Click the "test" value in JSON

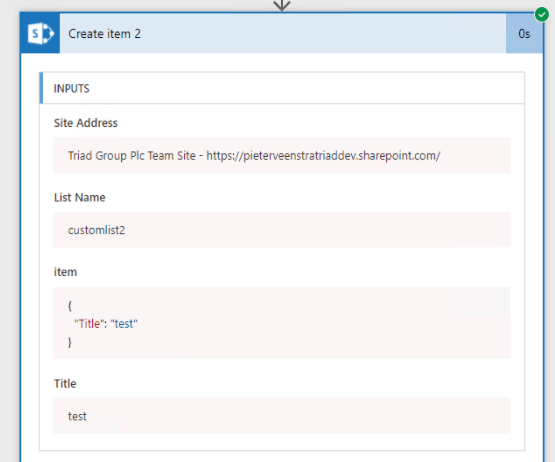(x=124, y=324)
